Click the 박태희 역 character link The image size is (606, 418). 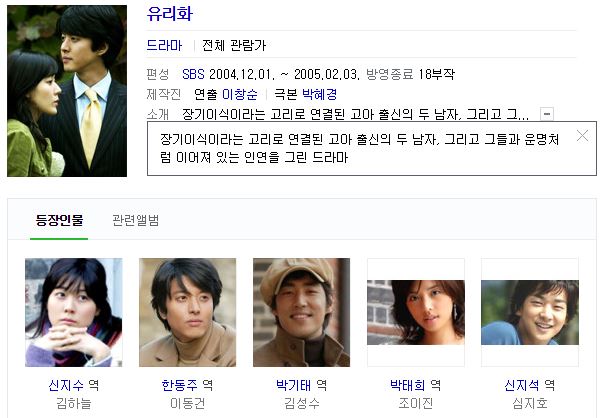(415, 385)
